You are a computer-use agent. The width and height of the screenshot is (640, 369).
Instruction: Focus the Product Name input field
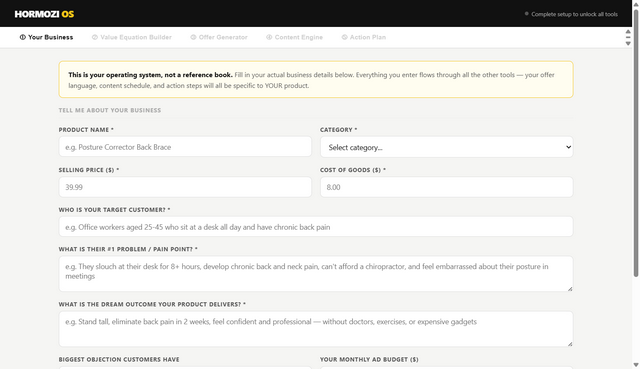[185, 147]
